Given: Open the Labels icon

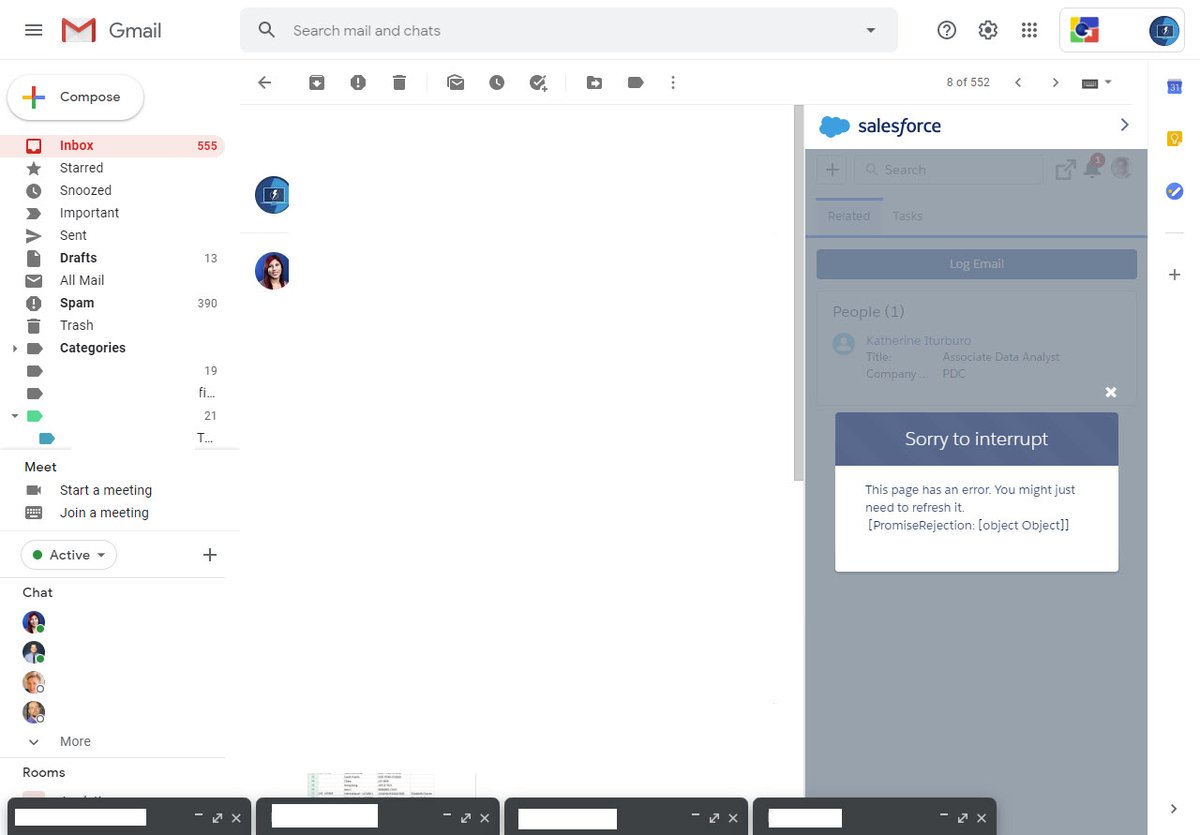Looking at the screenshot, I should coord(635,82).
